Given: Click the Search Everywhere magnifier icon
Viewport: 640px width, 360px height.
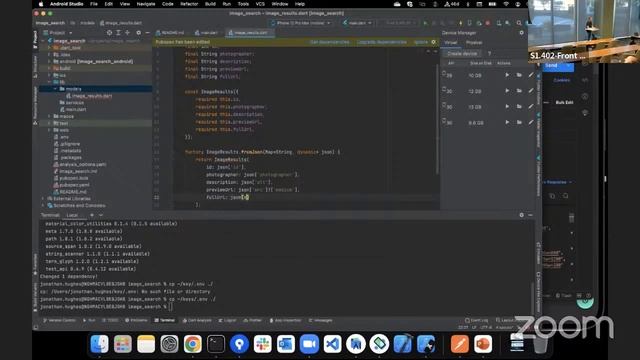Looking at the screenshot, I should (x=519, y=23).
